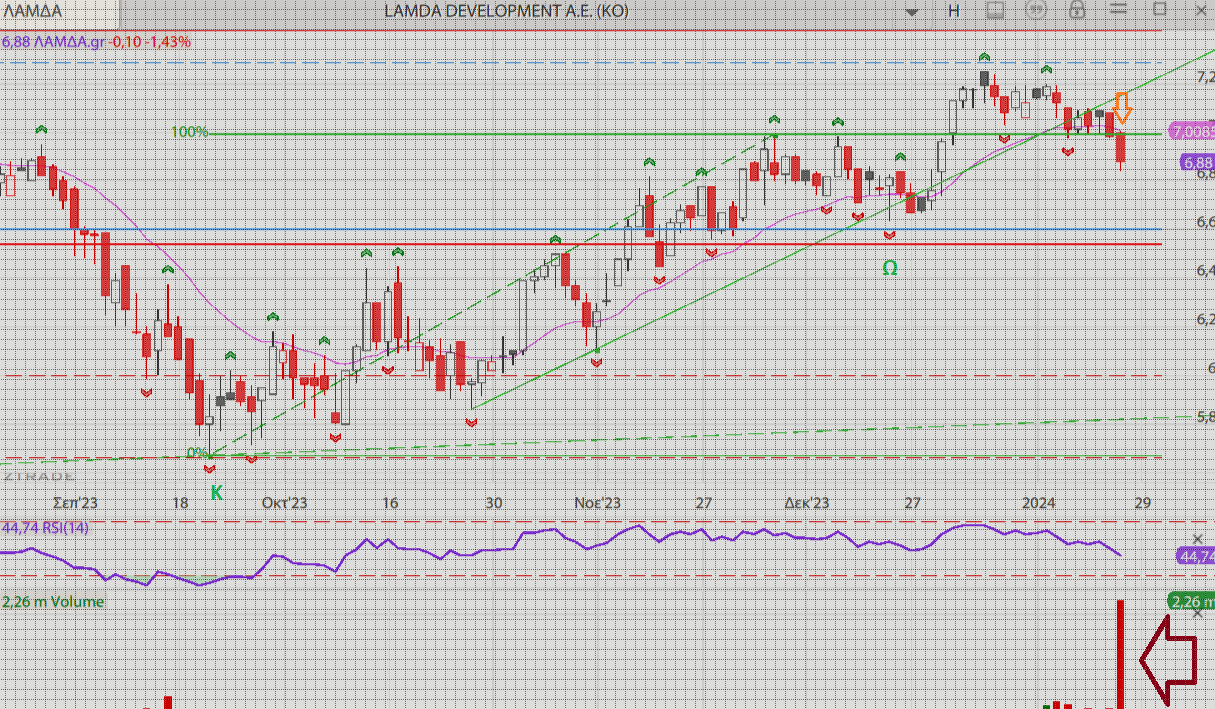Click the 2024 date label
The height and width of the screenshot is (709, 1215).
(1039, 503)
